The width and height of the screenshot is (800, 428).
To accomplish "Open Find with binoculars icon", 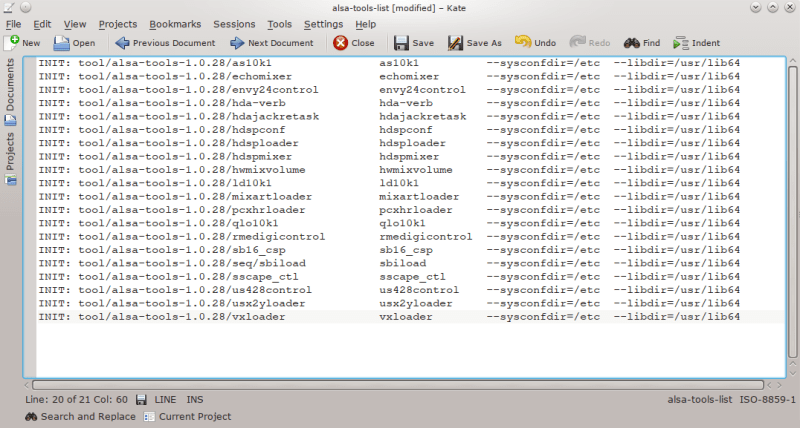I will [632, 43].
